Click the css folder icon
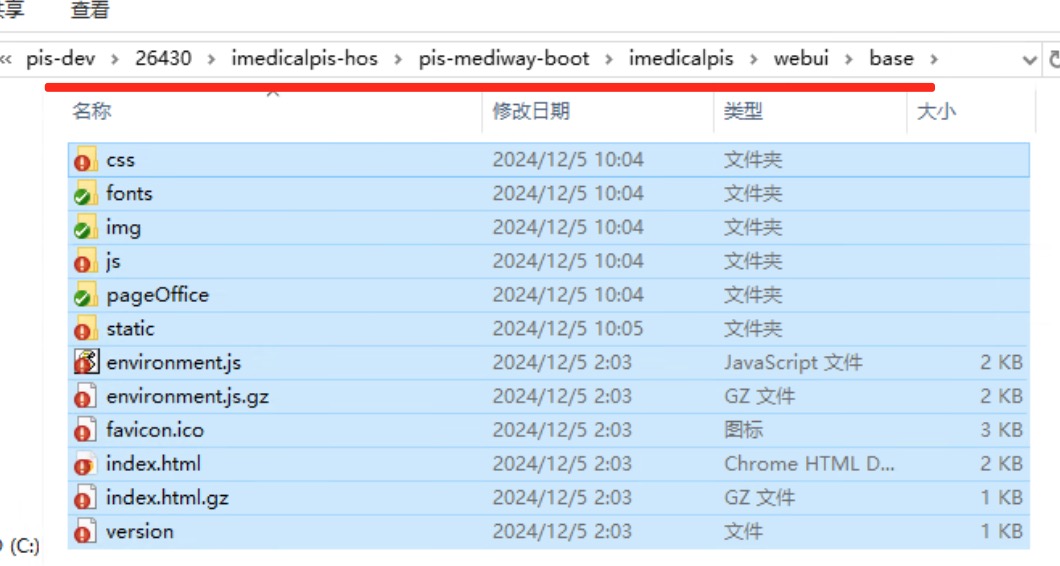This screenshot has height=566, width=1060. pyautogui.click(x=85, y=160)
